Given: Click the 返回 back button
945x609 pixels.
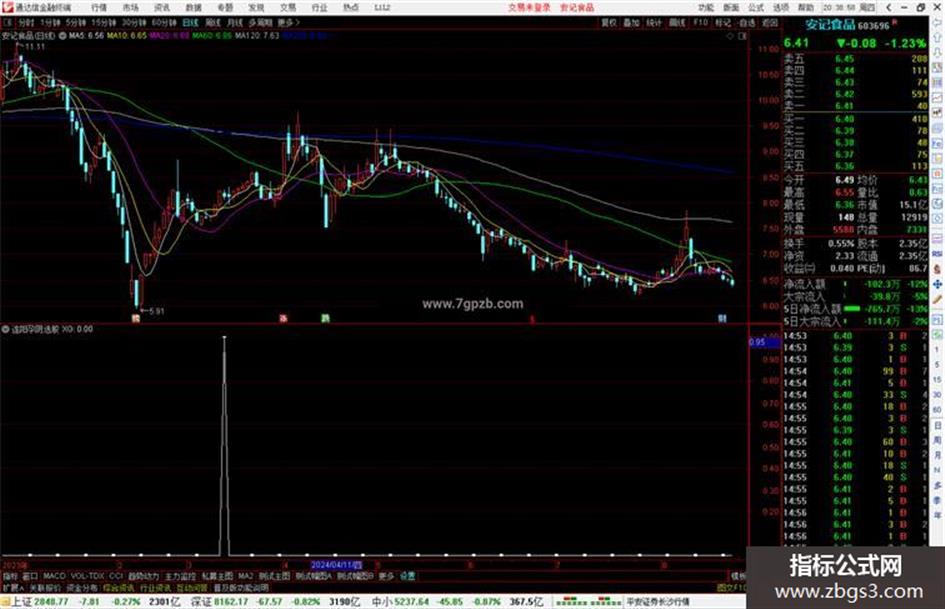Looking at the screenshot, I should click(770, 23).
